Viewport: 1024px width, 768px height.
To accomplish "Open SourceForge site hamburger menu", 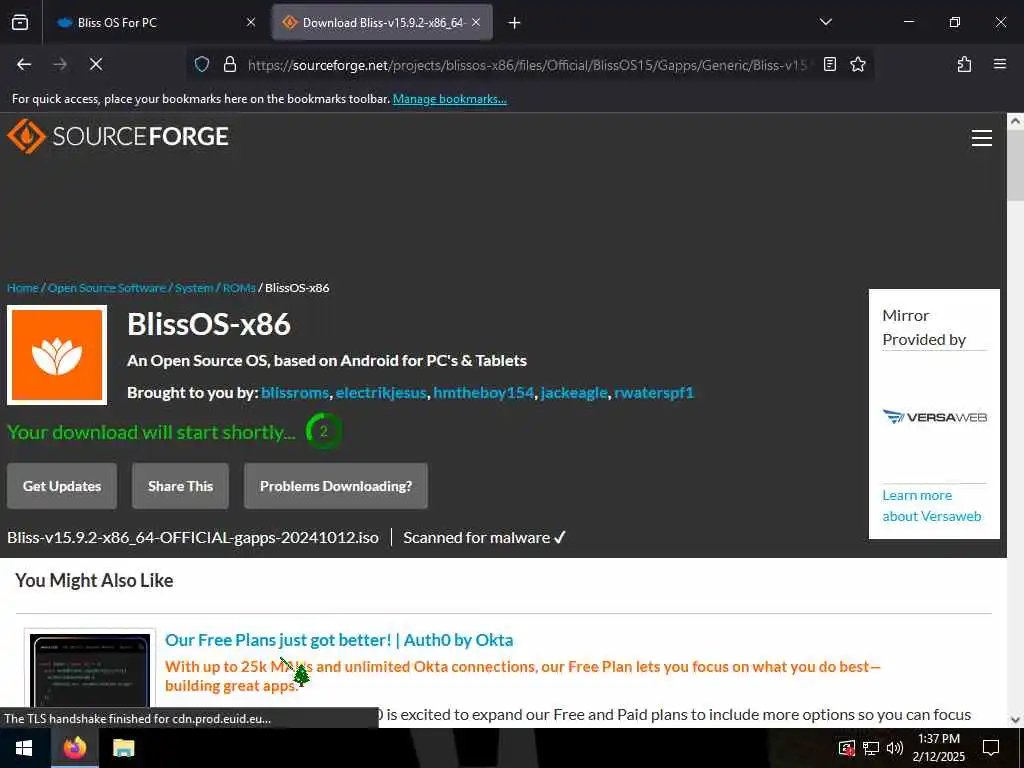I will (x=982, y=138).
